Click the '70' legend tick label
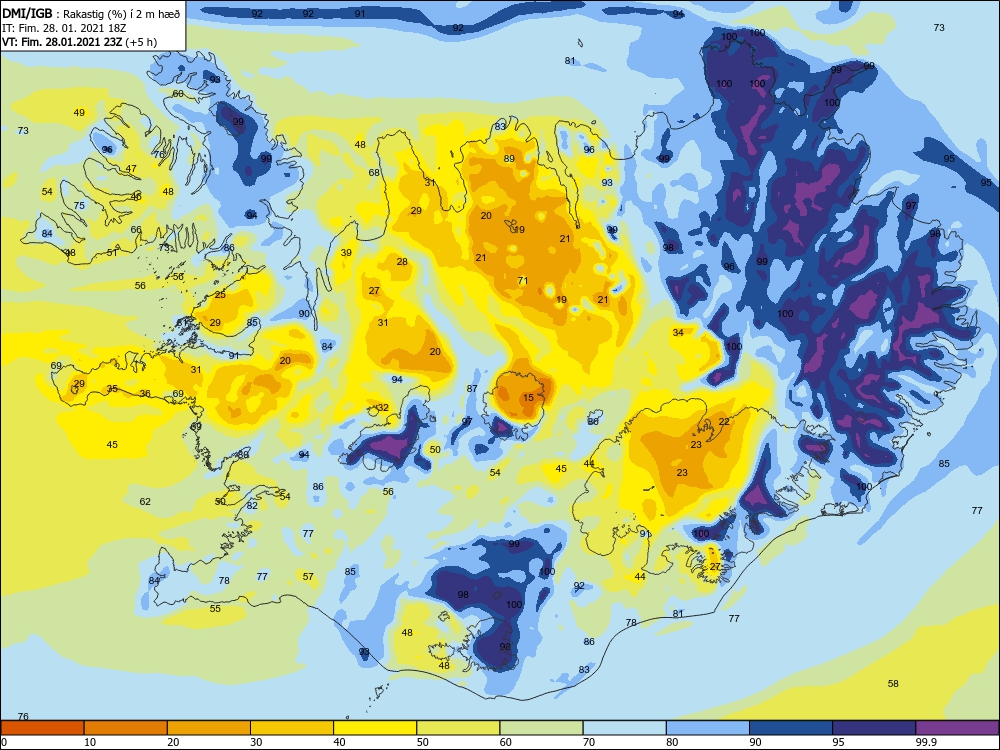The image size is (1000, 750). pos(589,742)
